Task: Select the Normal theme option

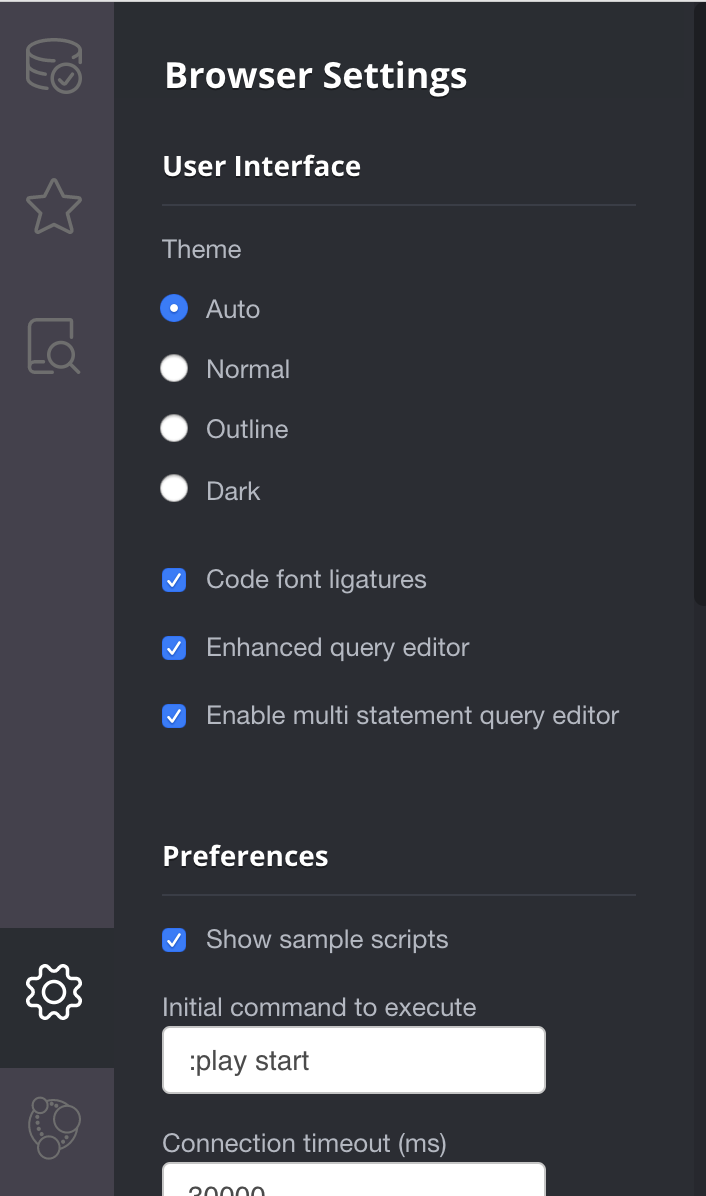Action: click(x=174, y=368)
